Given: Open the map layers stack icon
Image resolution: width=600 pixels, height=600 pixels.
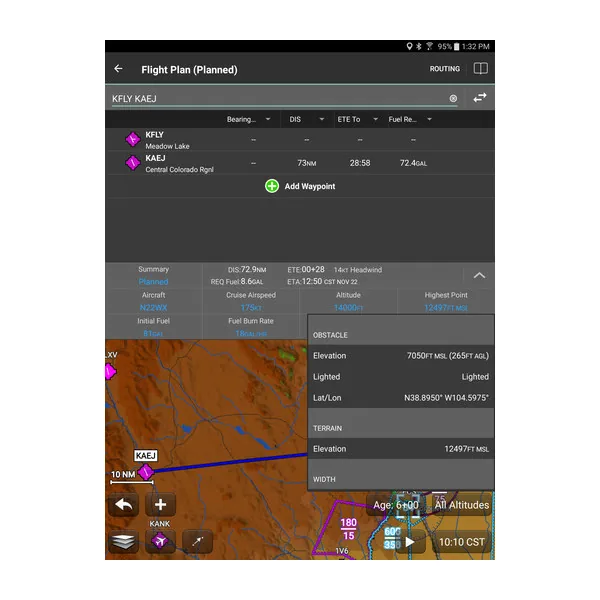Looking at the screenshot, I should pyautogui.click(x=123, y=541).
